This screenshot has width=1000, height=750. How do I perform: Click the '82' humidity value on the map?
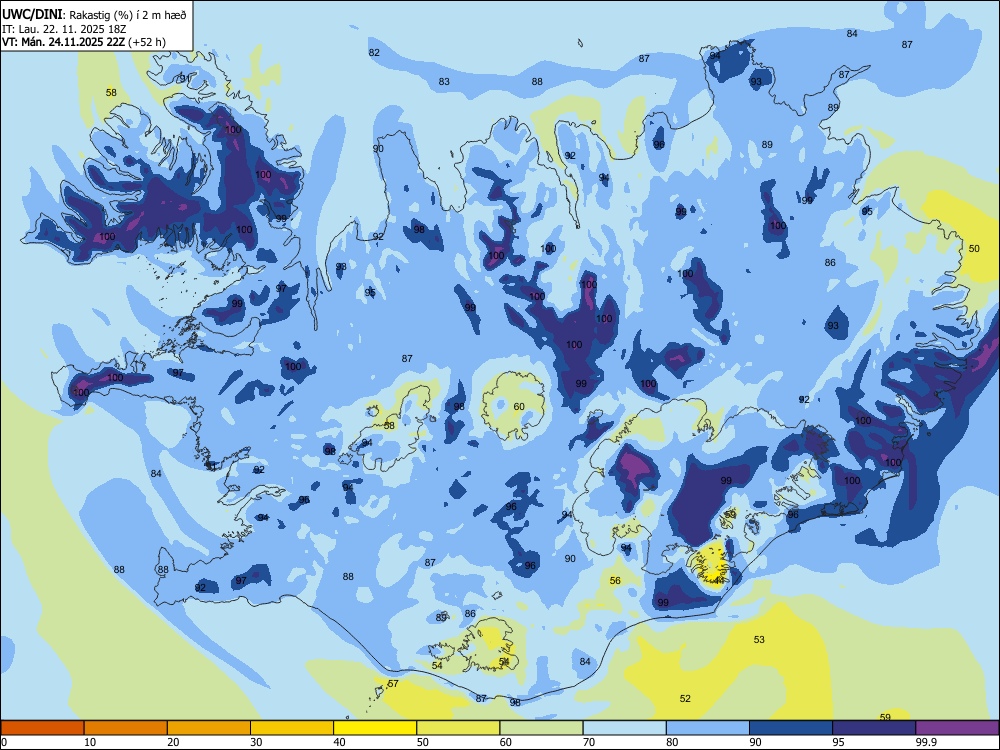pyautogui.click(x=374, y=52)
